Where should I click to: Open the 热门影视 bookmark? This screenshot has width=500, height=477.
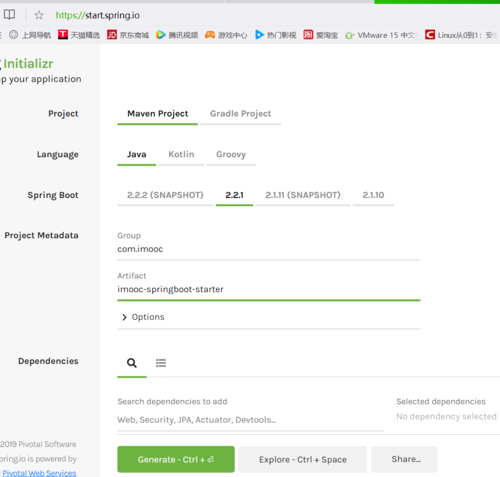pyautogui.click(x=276, y=35)
